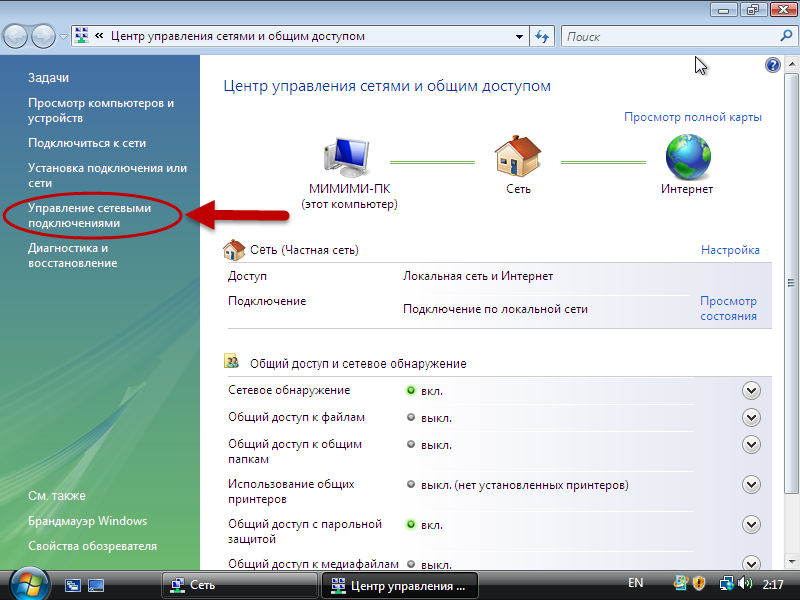Open recent pages dropdown next to Forward
This screenshot has height=600, width=800.
[x=63, y=37]
